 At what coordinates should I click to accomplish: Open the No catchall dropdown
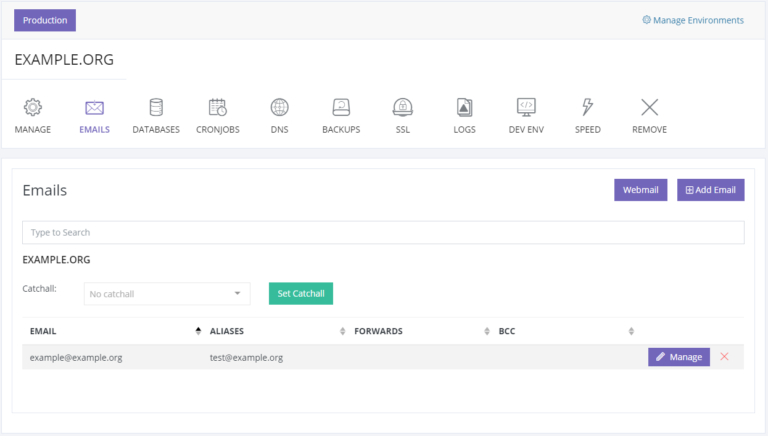pyautogui.click(x=167, y=294)
